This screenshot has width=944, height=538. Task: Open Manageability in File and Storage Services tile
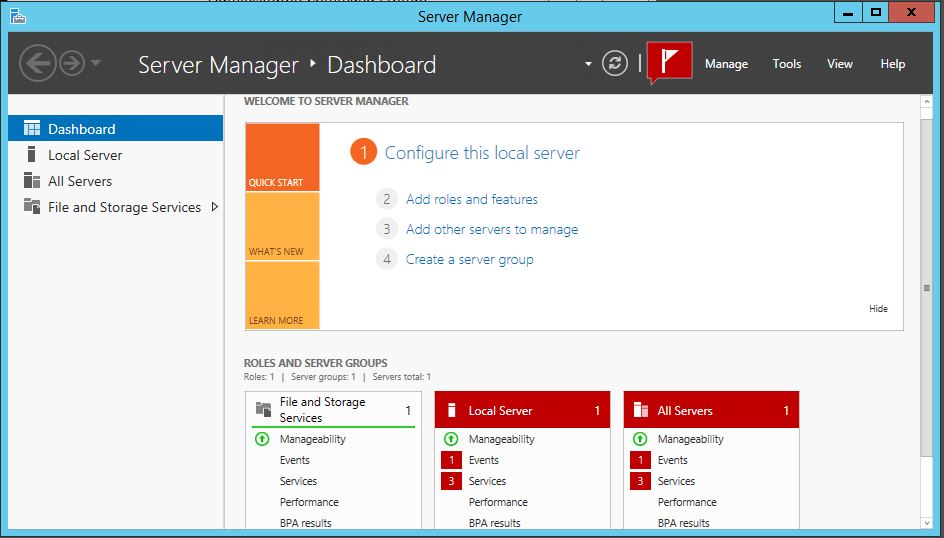tap(312, 439)
